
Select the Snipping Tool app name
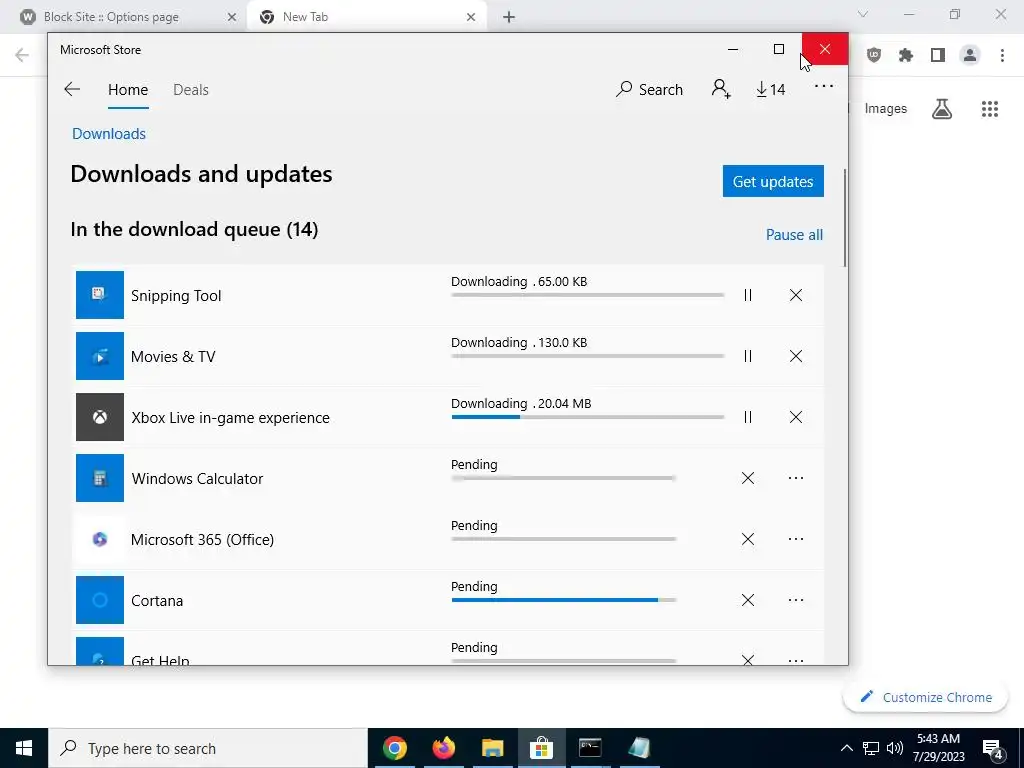[x=176, y=296]
